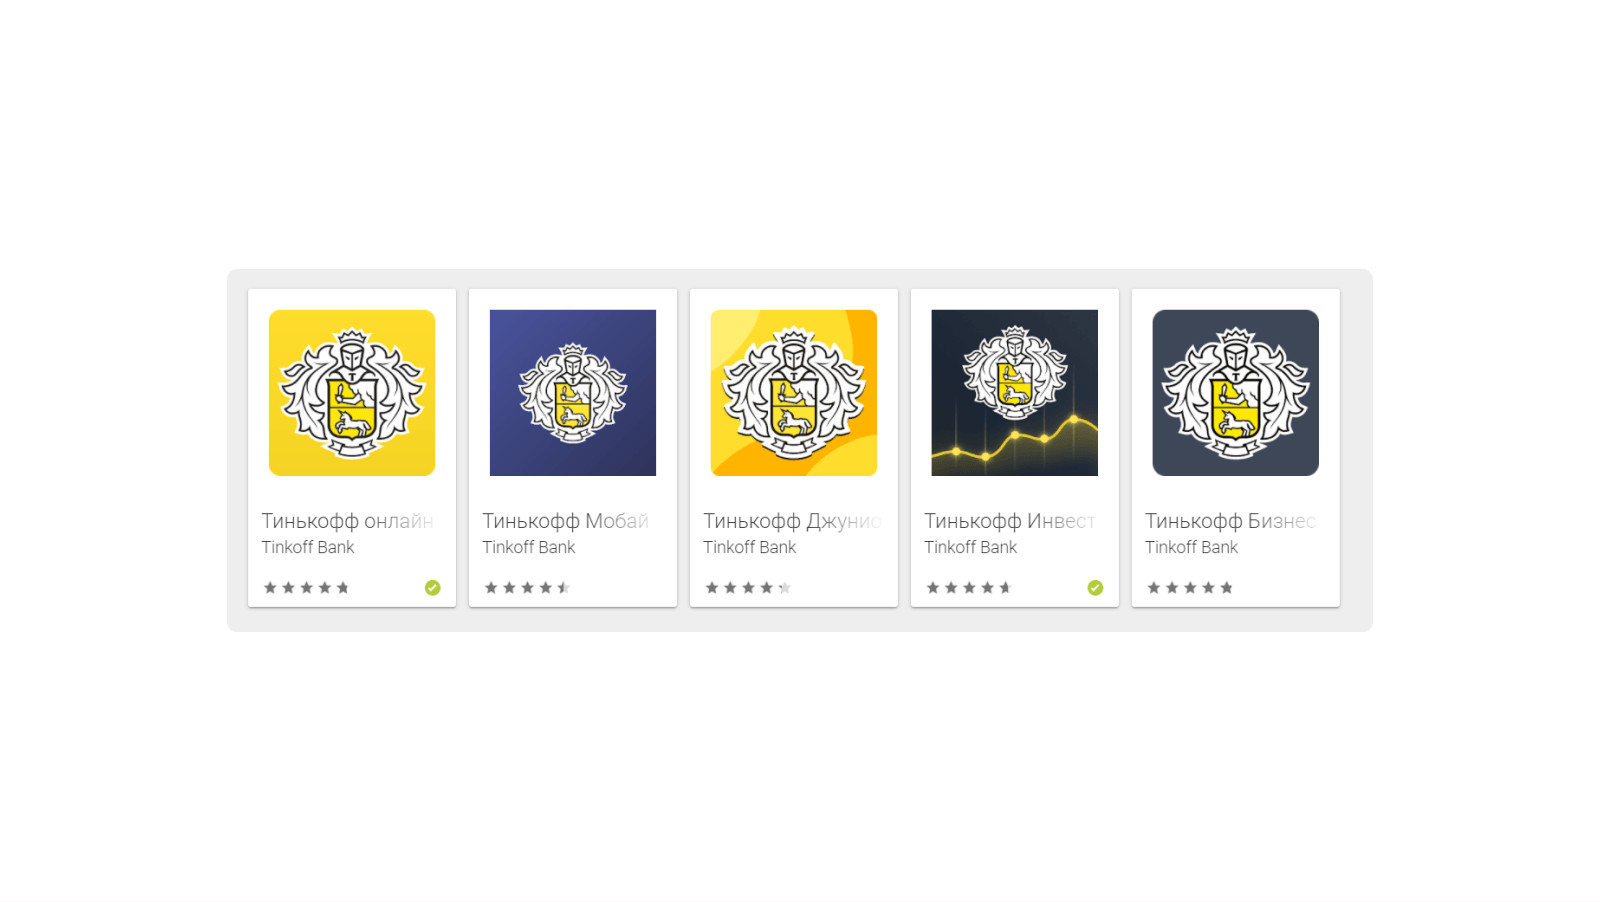Open Tinkoff Bank developer link under Тинькофф онлайн
The image size is (1600, 902).
pos(308,547)
